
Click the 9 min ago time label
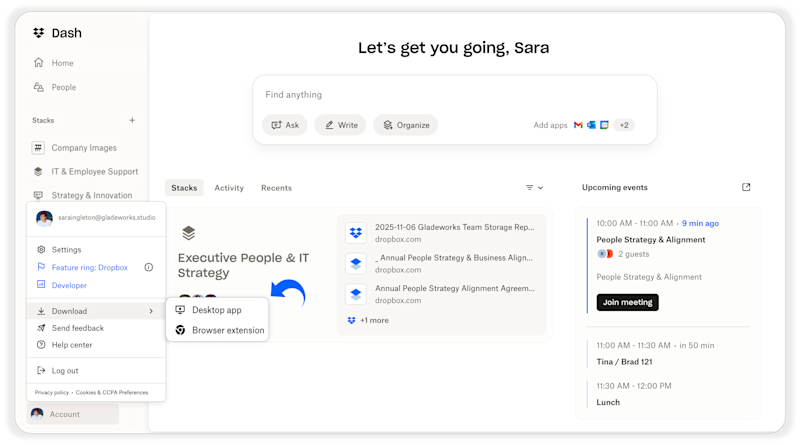pyautogui.click(x=701, y=223)
